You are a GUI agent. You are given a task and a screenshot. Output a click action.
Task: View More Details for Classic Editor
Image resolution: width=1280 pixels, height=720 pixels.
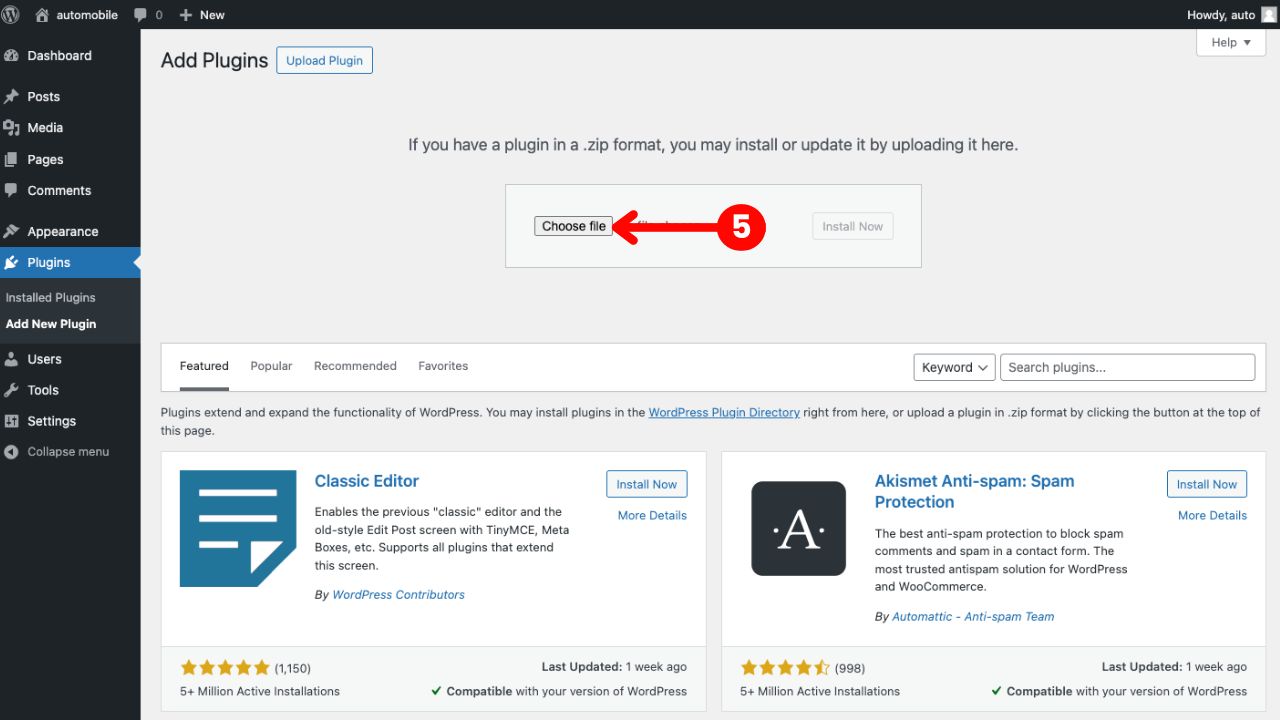pos(652,515)
